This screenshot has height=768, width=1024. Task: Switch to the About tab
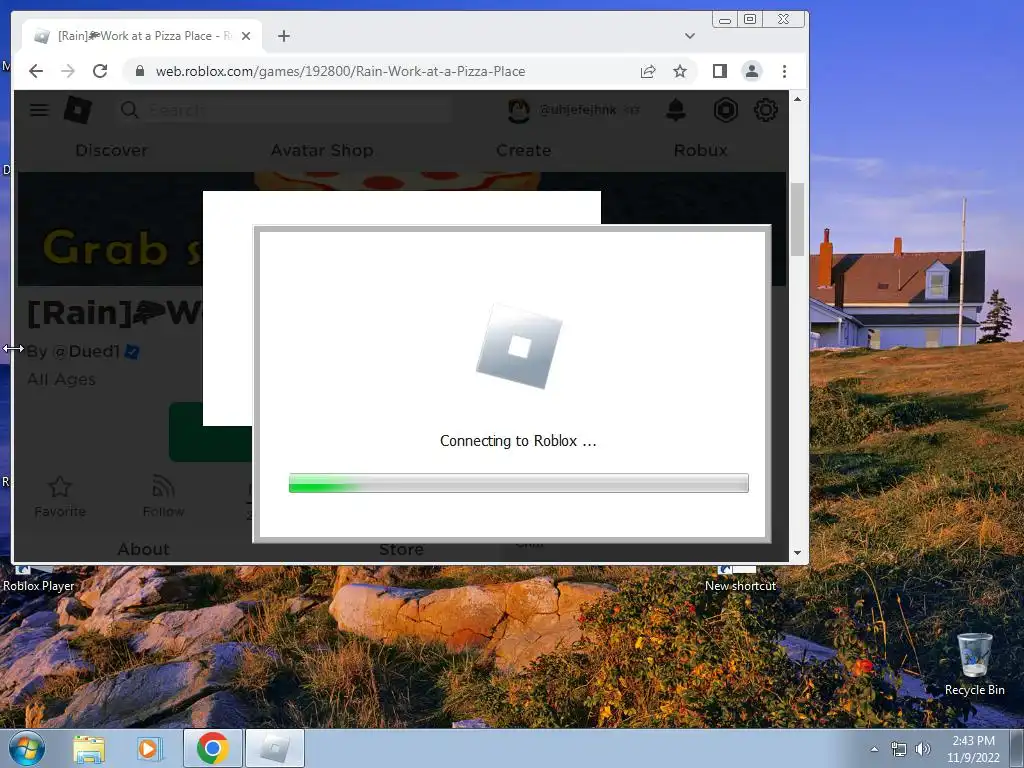click(143, 549)
